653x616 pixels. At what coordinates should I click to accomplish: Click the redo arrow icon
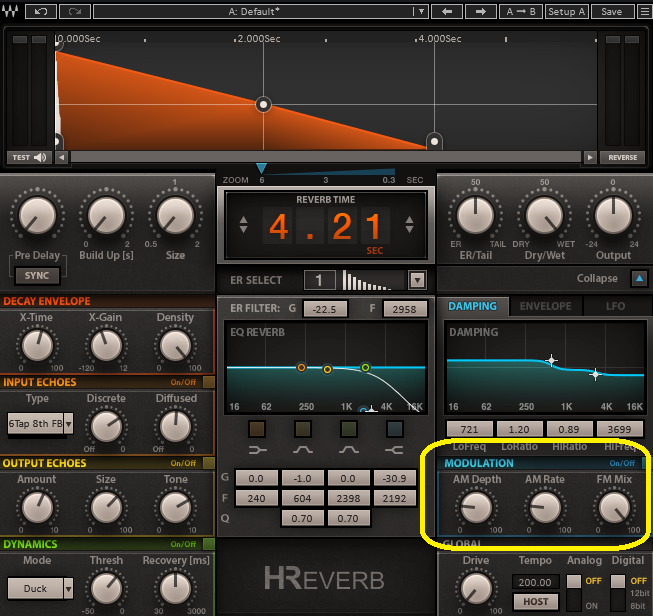coord(75,11)
